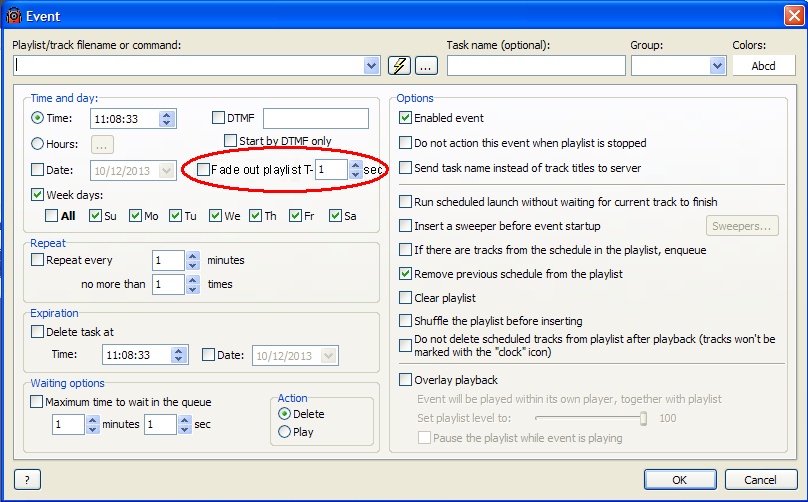Adjust the expiration time spinner

tap(179, 355)
